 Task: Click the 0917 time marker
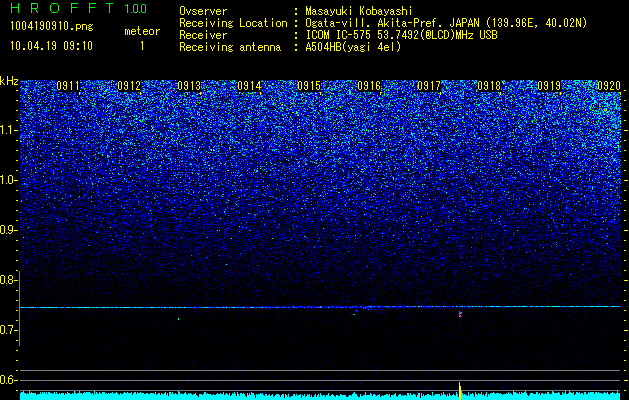click(429, 86)
